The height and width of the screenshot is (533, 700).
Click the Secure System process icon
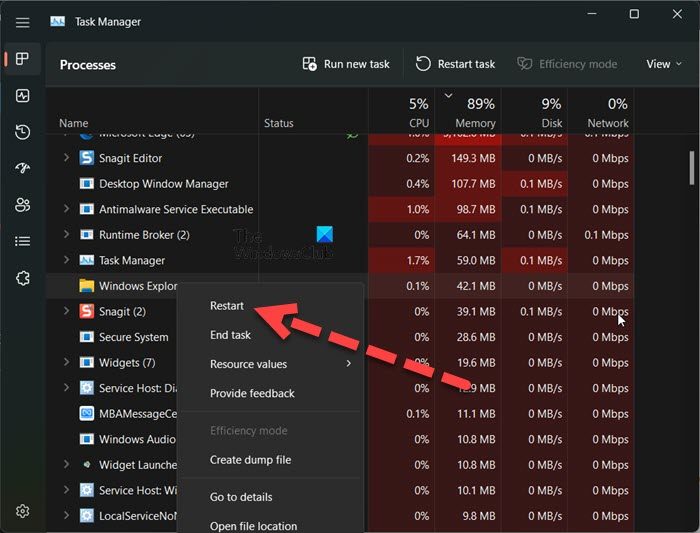87,337
